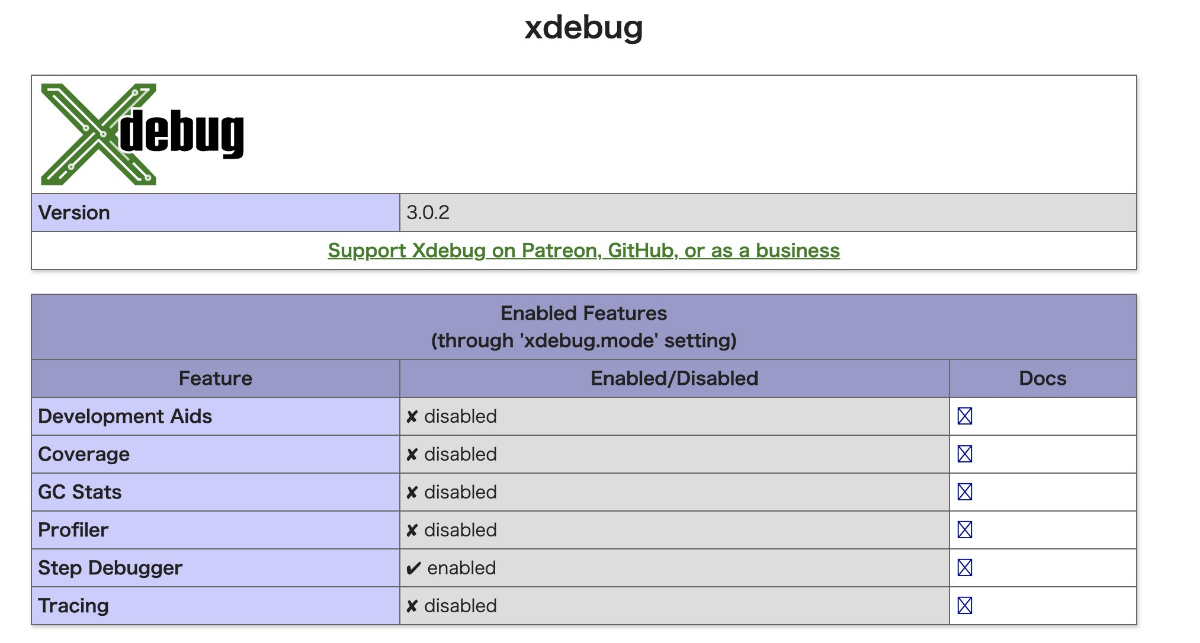Open docs icon for Coverage
The image size is (1200, 643).
(x=964, y=454)
